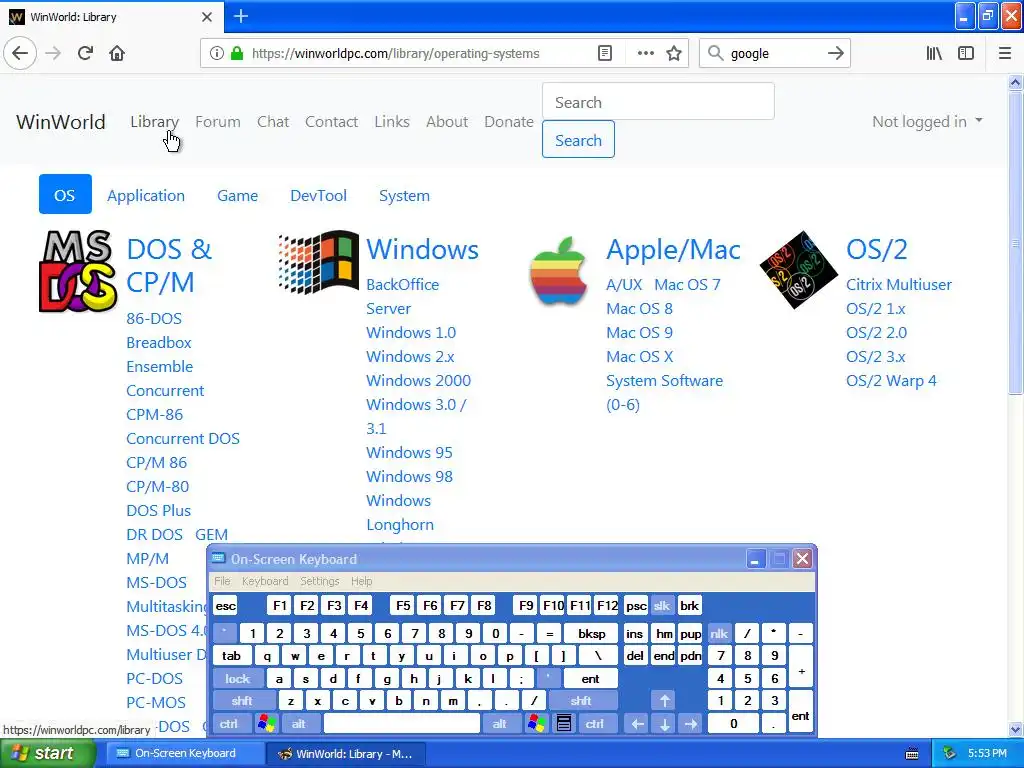Open Help menu in On-Screen Keyboard
The height and width of the screenshot is (768, 1024).
click(x=361, y=581)
